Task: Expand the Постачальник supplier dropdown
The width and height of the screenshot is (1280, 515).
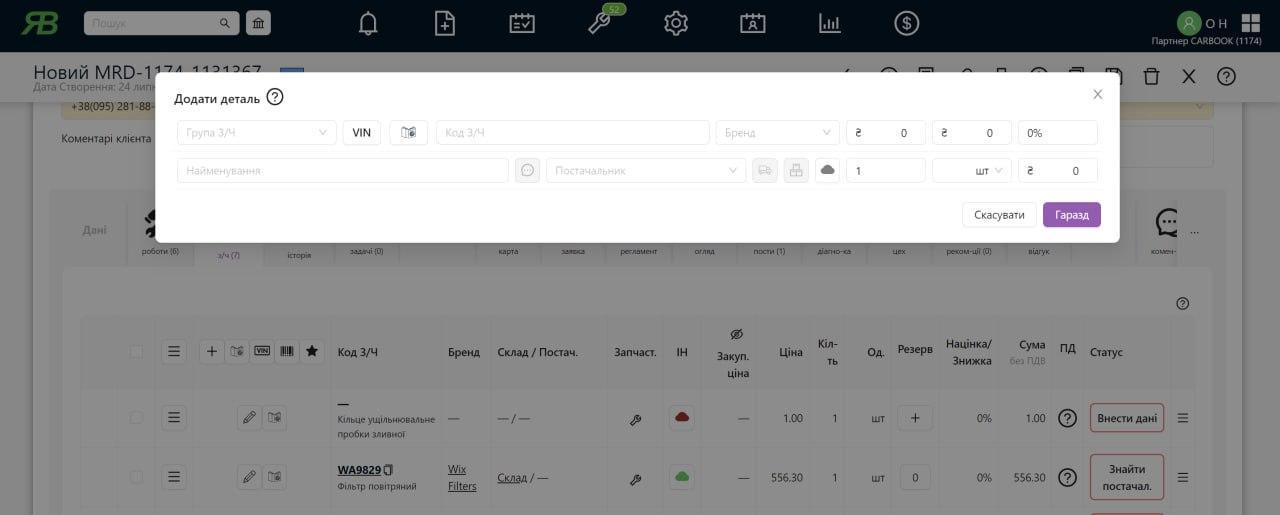Action: coord(645,171)
